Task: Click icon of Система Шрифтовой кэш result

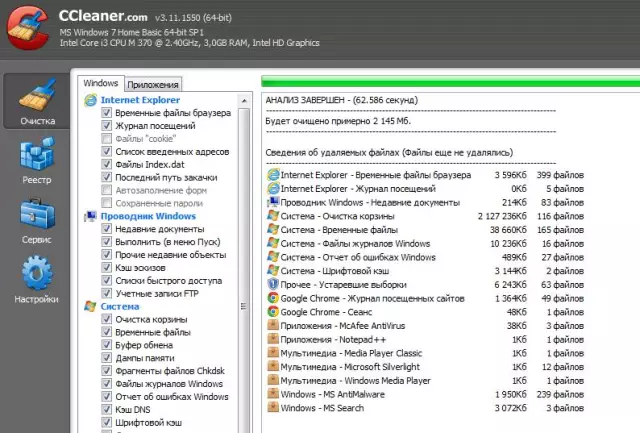Action: (x=273, y=271)
